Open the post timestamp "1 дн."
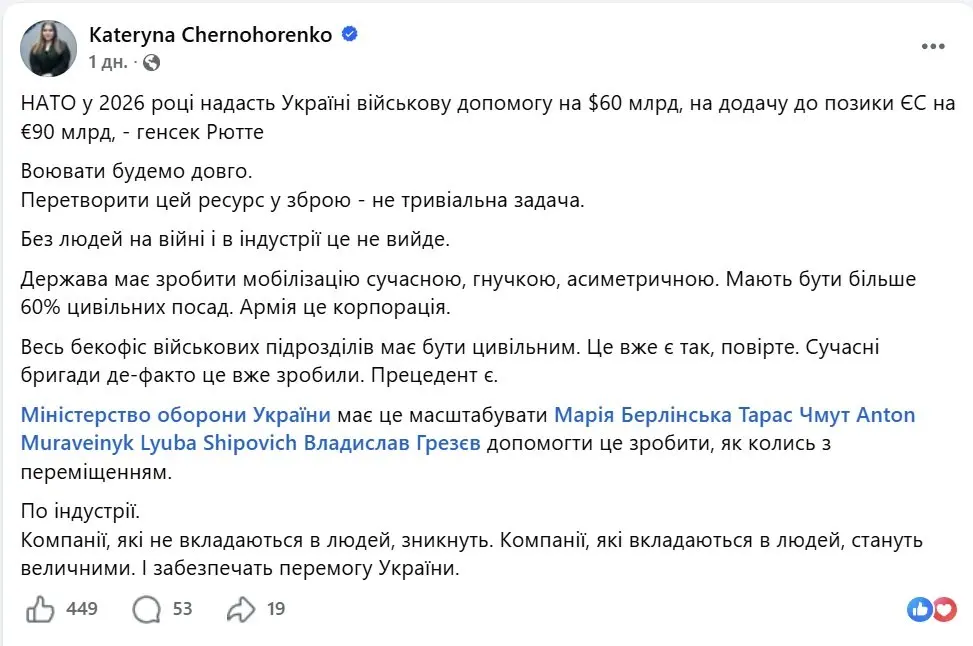Viewport: 973px width, 646px height. (109, 62)
